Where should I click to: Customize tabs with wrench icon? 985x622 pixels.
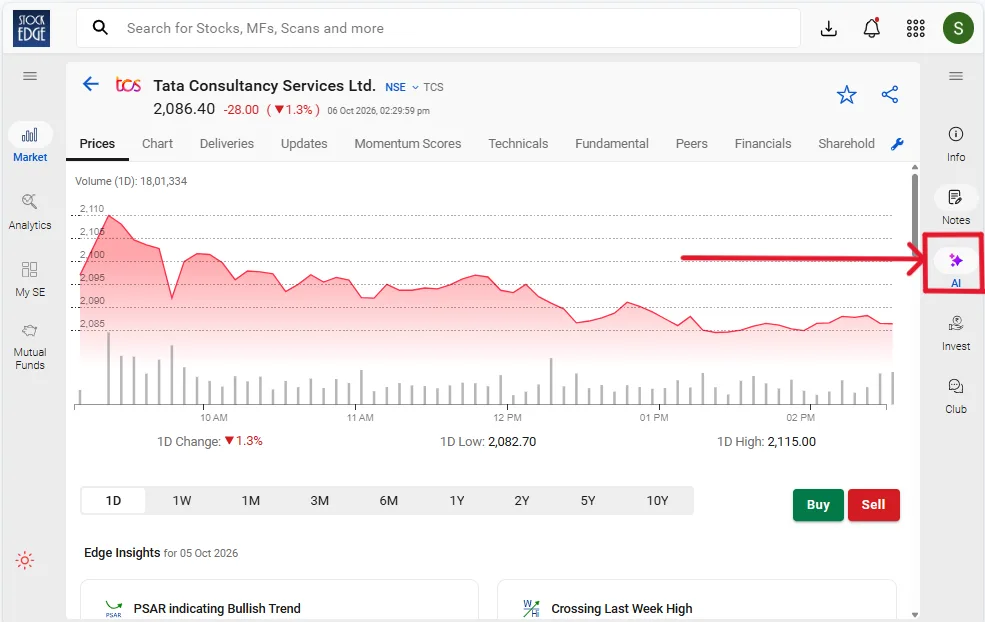pyautogui.click(x=897, y=144)
